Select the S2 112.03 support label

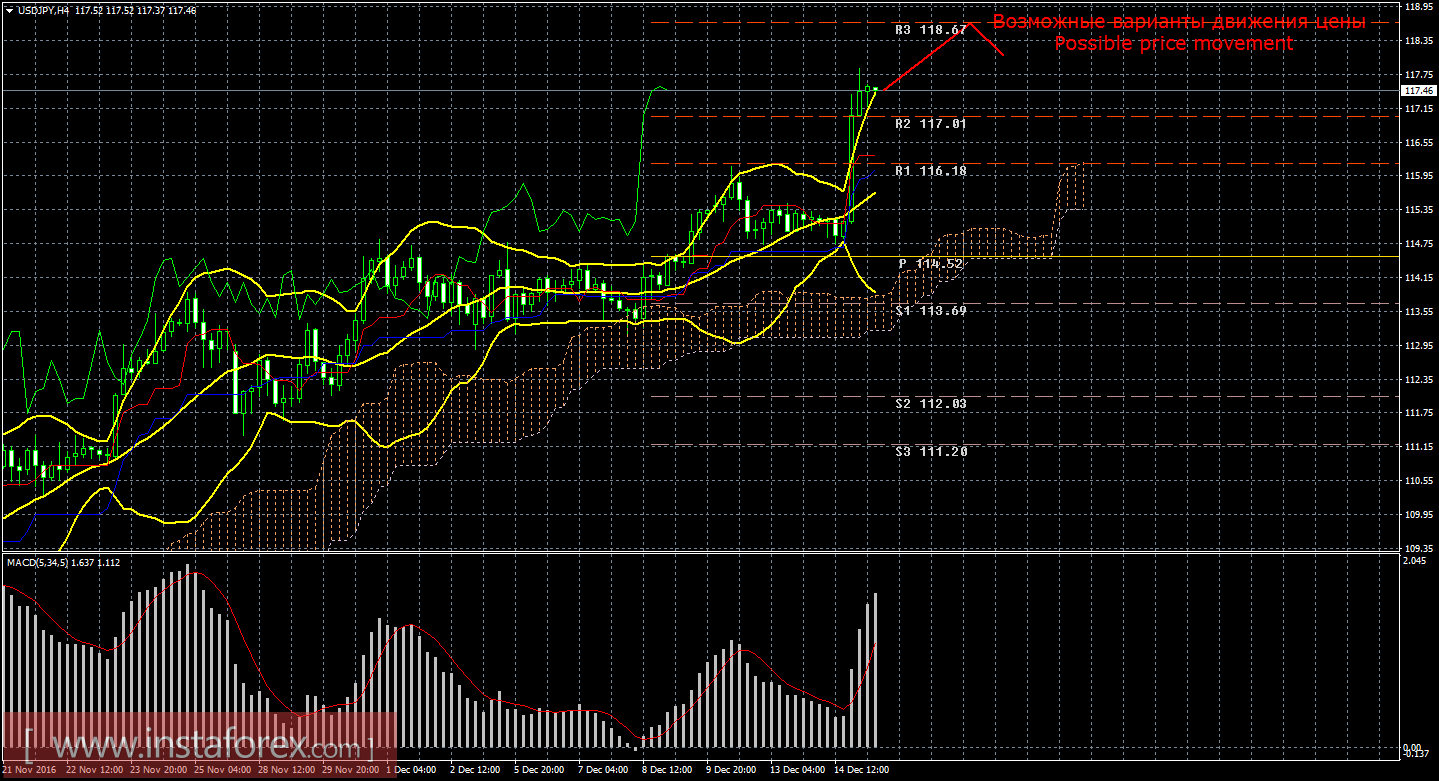931,403
